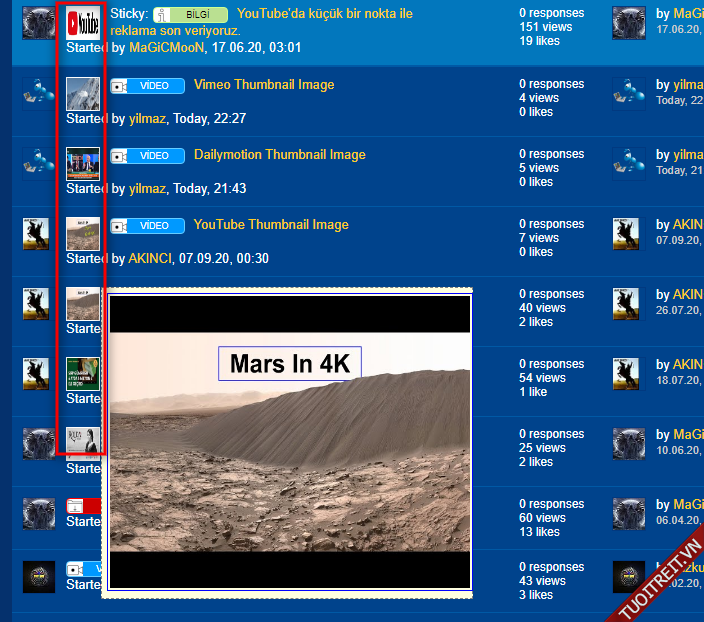This screenshot has width=704, height=622.
Task: Click left avatar of the Vimeo thread row
Action: 38,93
